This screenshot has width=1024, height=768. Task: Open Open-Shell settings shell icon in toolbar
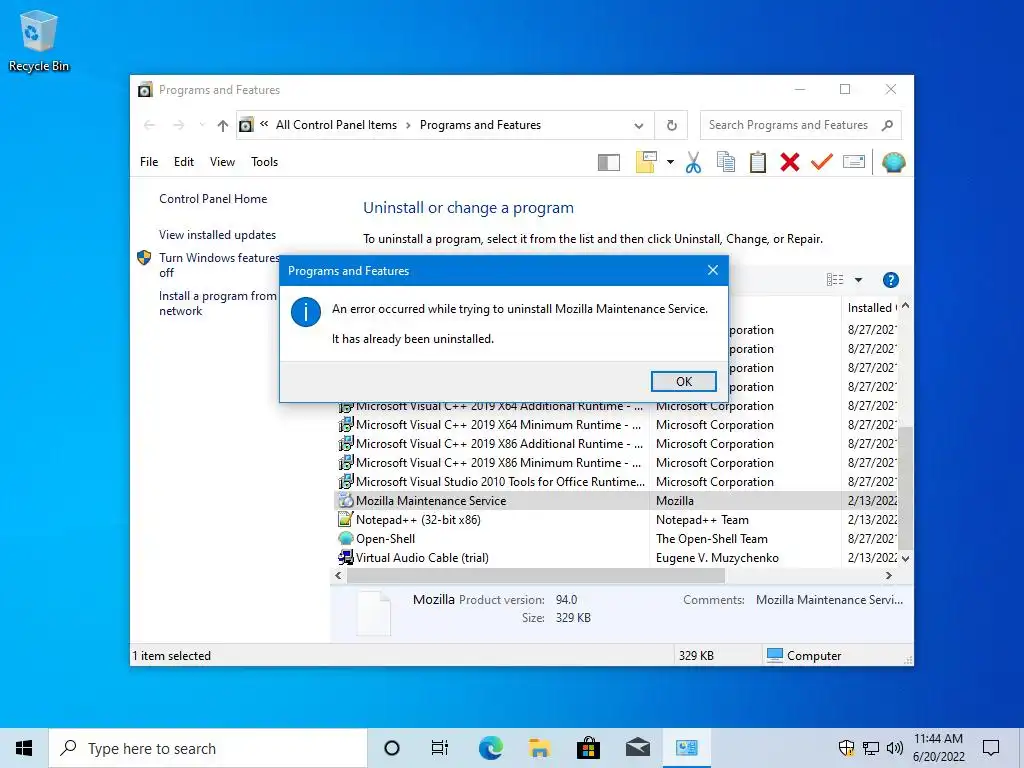click(x=893, y=162)
